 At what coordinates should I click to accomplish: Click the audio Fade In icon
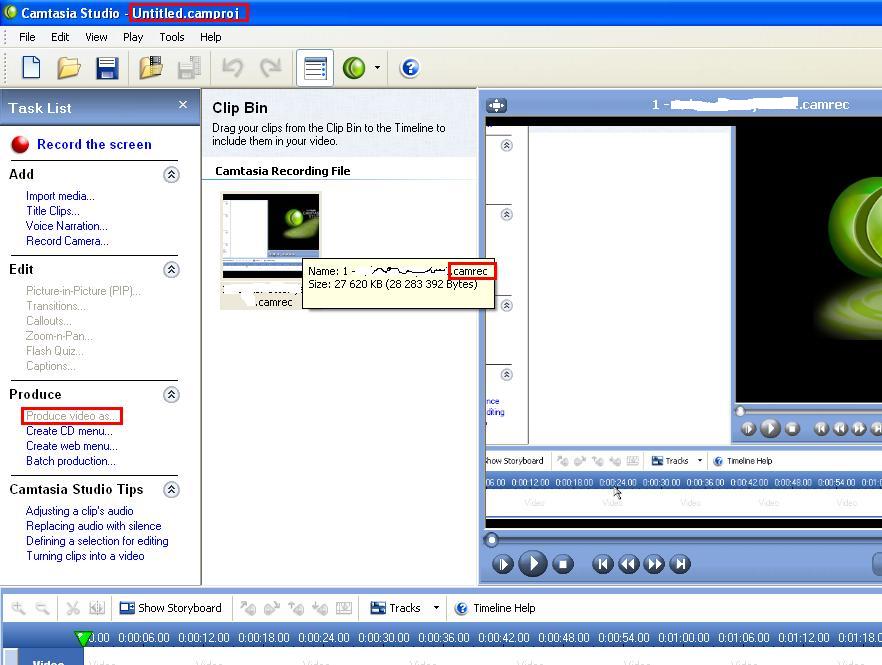248,608
